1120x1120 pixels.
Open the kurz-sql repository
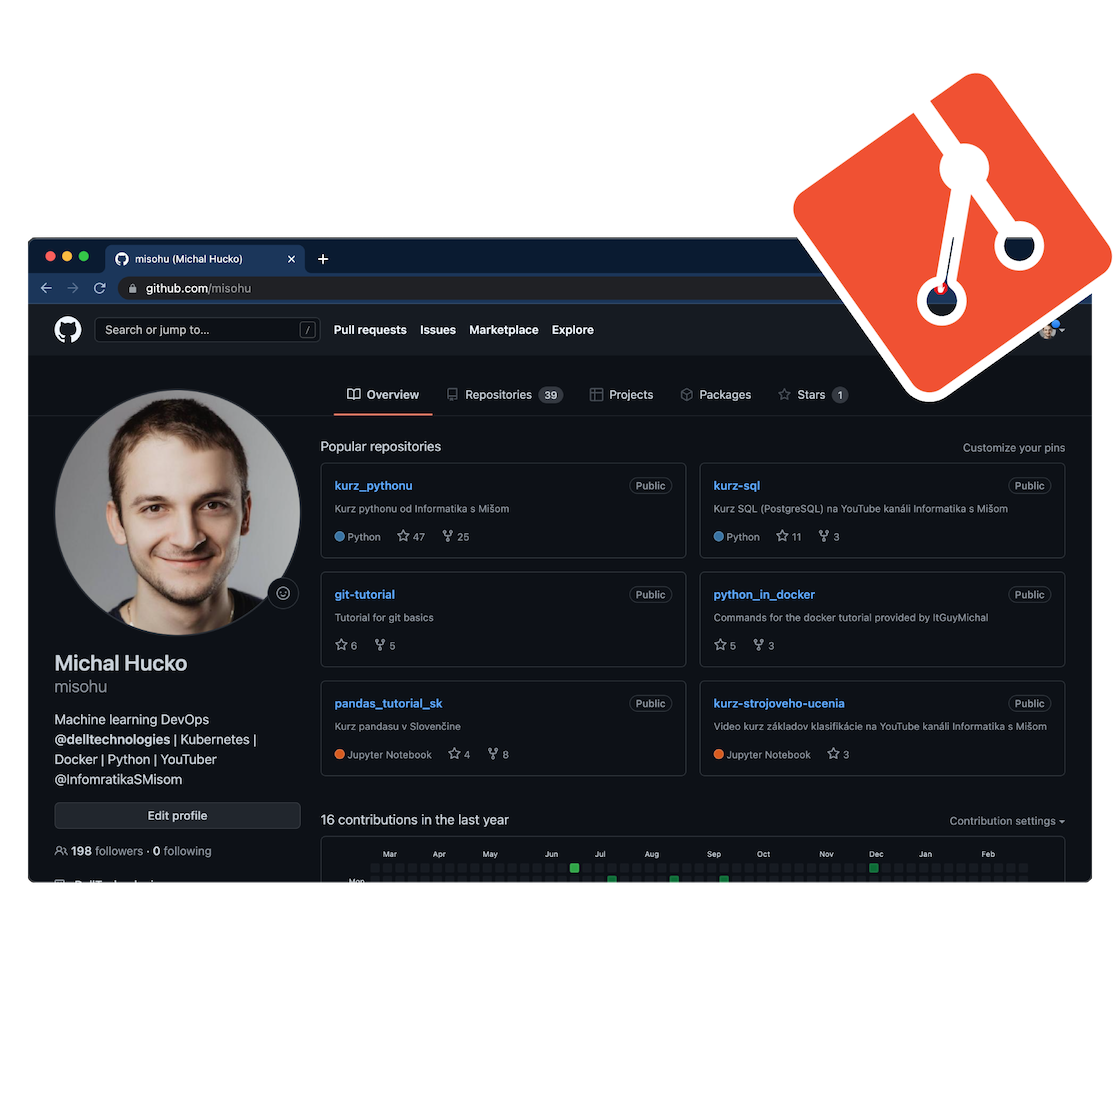736,486
